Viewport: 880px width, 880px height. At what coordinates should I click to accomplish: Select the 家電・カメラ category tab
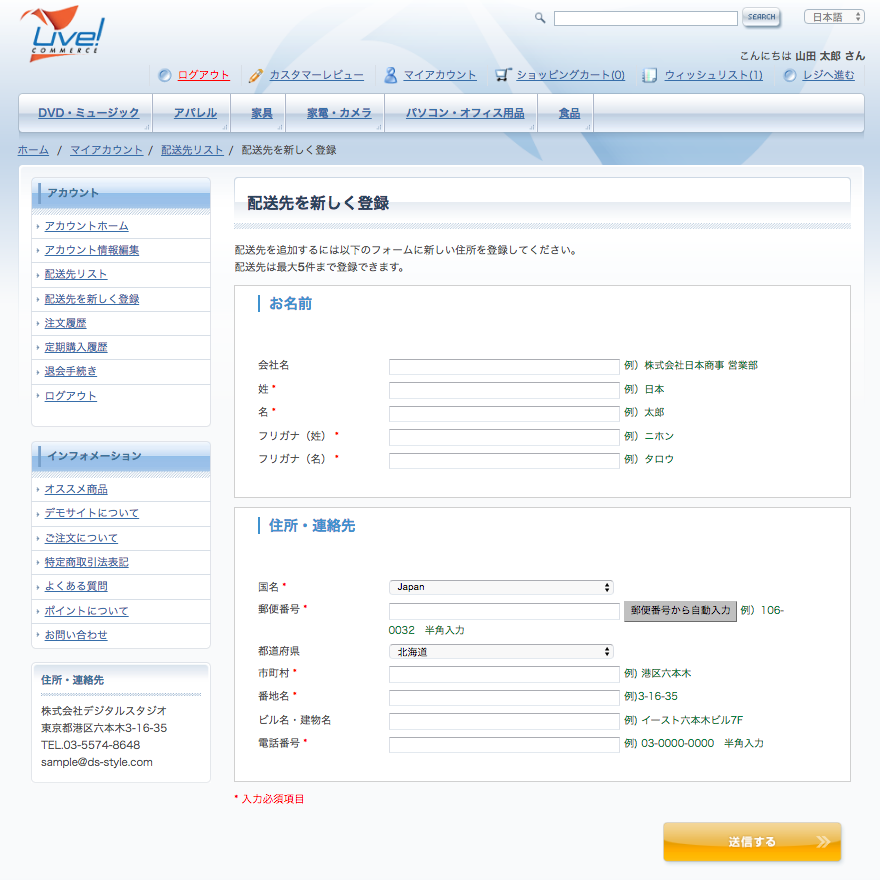pyautogui.click(x=339, y=113)
